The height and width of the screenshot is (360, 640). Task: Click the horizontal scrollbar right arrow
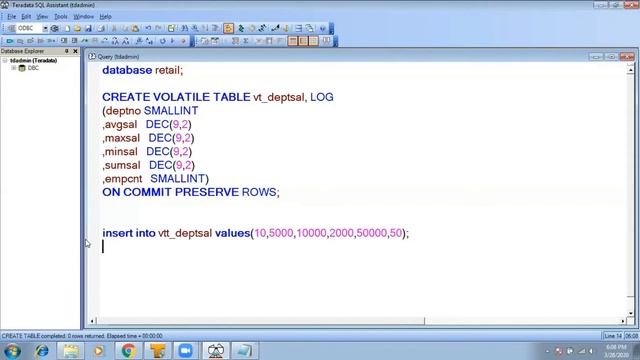point(623,321)
